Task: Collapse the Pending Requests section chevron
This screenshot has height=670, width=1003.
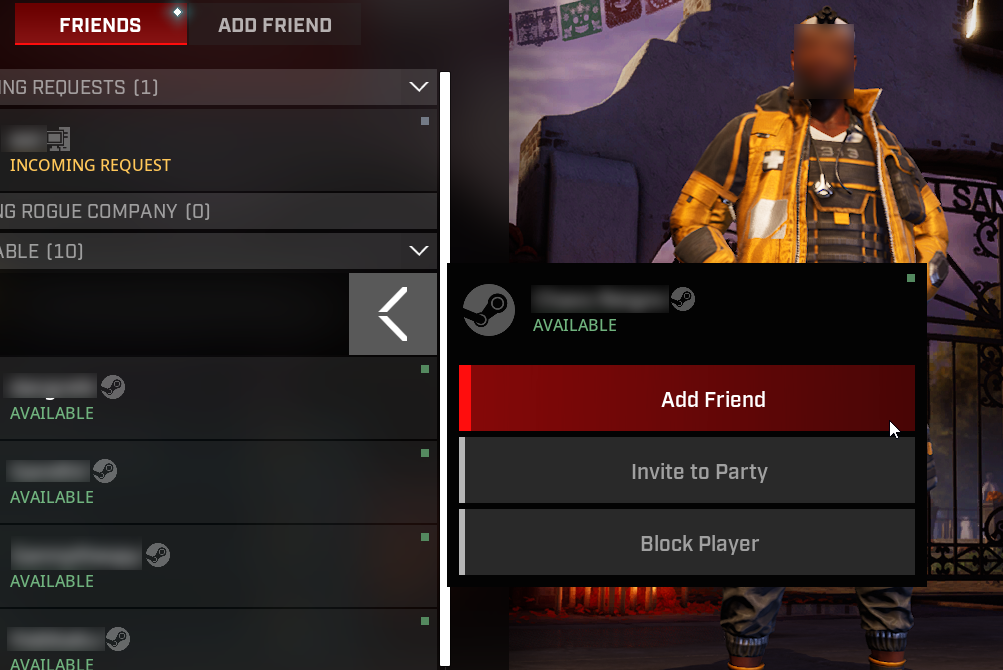Action: [x=419, y=86]
